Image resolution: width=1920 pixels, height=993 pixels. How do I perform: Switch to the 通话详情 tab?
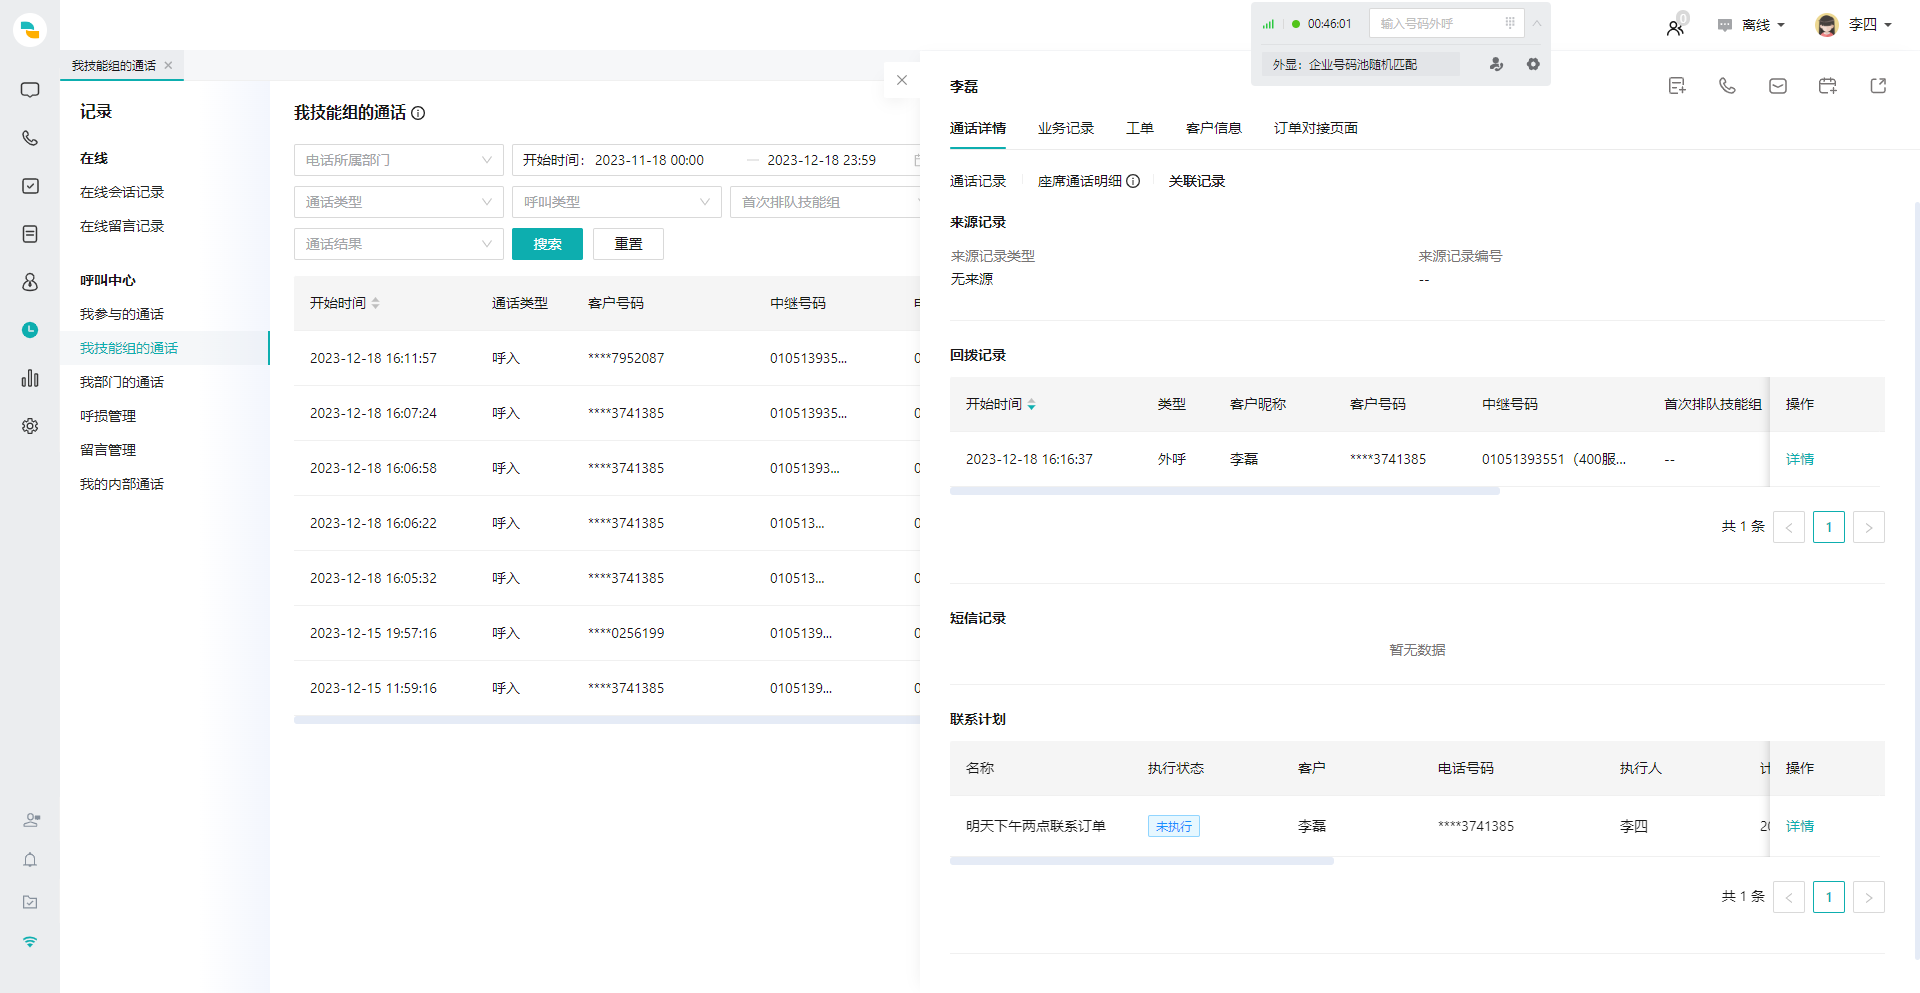[x=978, y=128]
